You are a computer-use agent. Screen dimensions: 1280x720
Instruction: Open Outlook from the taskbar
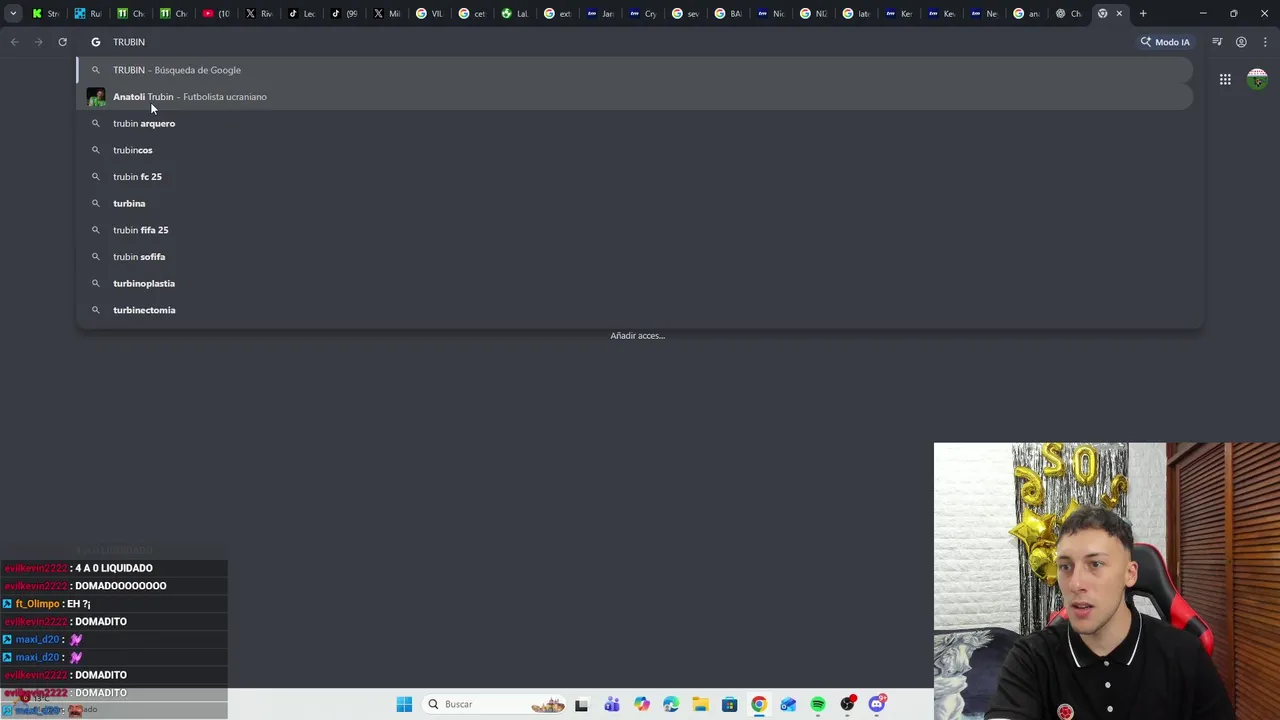tap(788, 704)
